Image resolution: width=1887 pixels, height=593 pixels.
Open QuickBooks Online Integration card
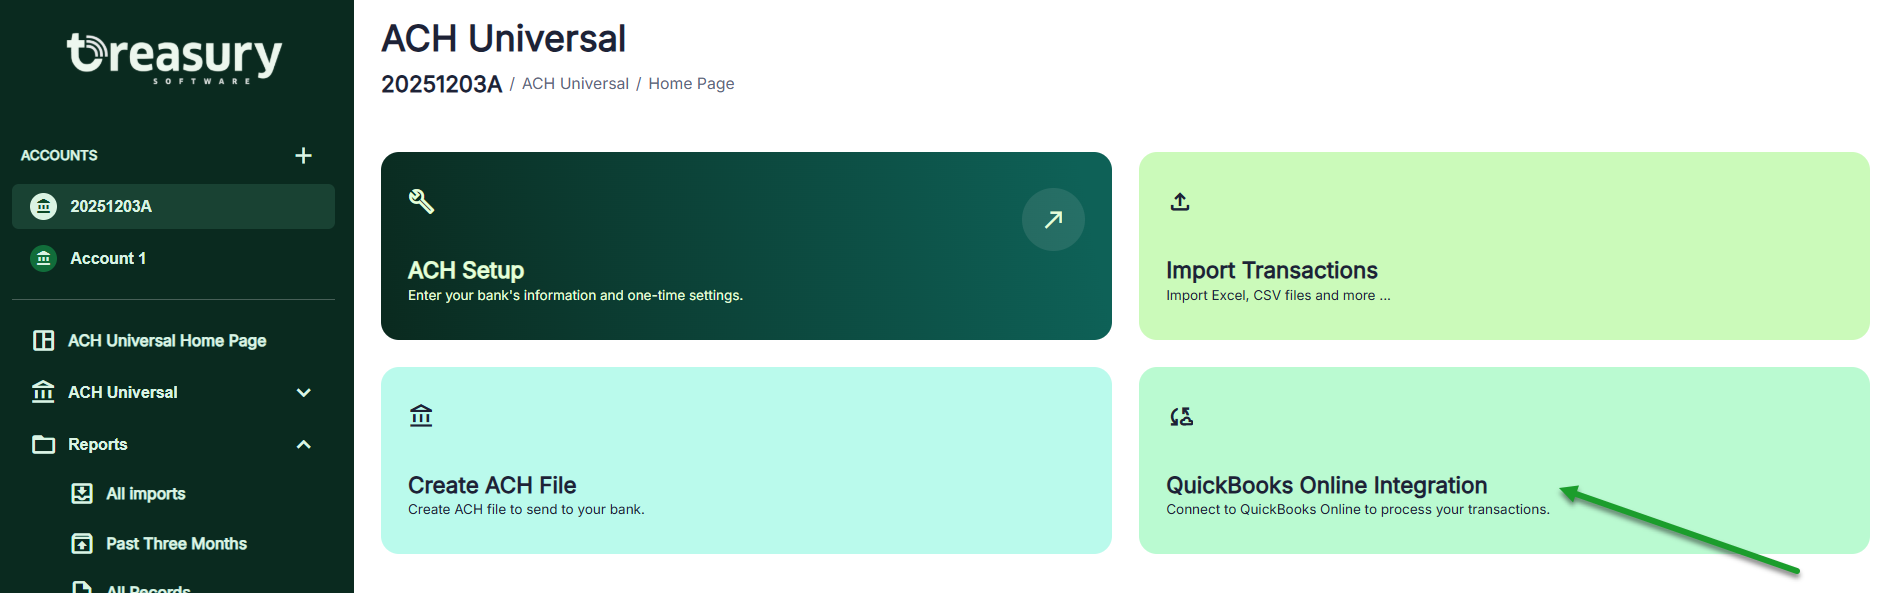(x=1326, y=485)
